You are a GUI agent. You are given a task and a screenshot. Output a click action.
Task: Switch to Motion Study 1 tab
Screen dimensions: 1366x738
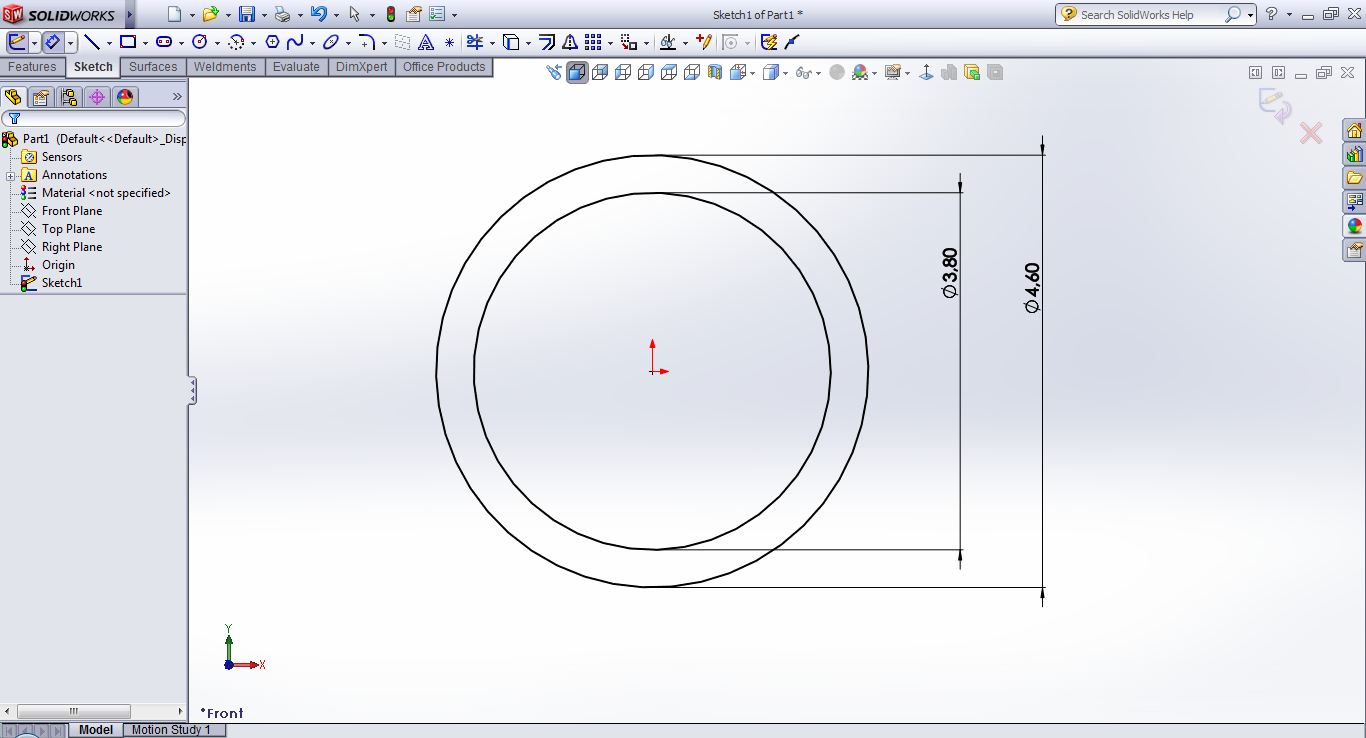pyautogui.click(x=171, y=730)
